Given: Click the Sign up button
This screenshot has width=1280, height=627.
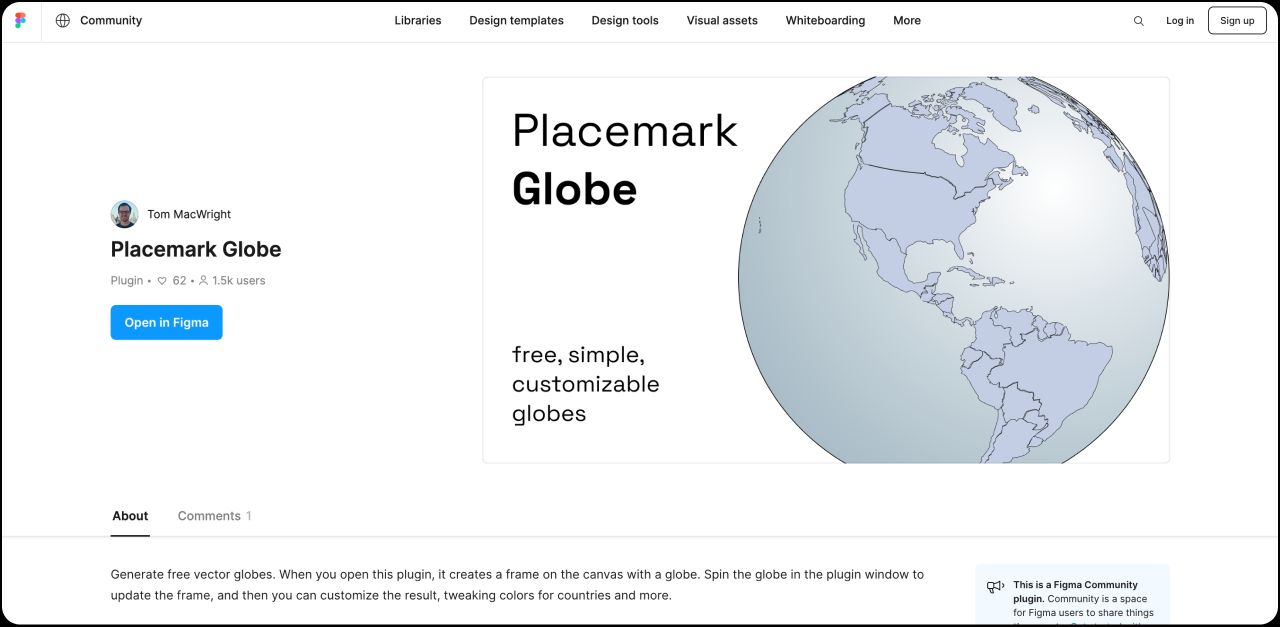Looking at the screenshot, I should [x=1236, y=20].
